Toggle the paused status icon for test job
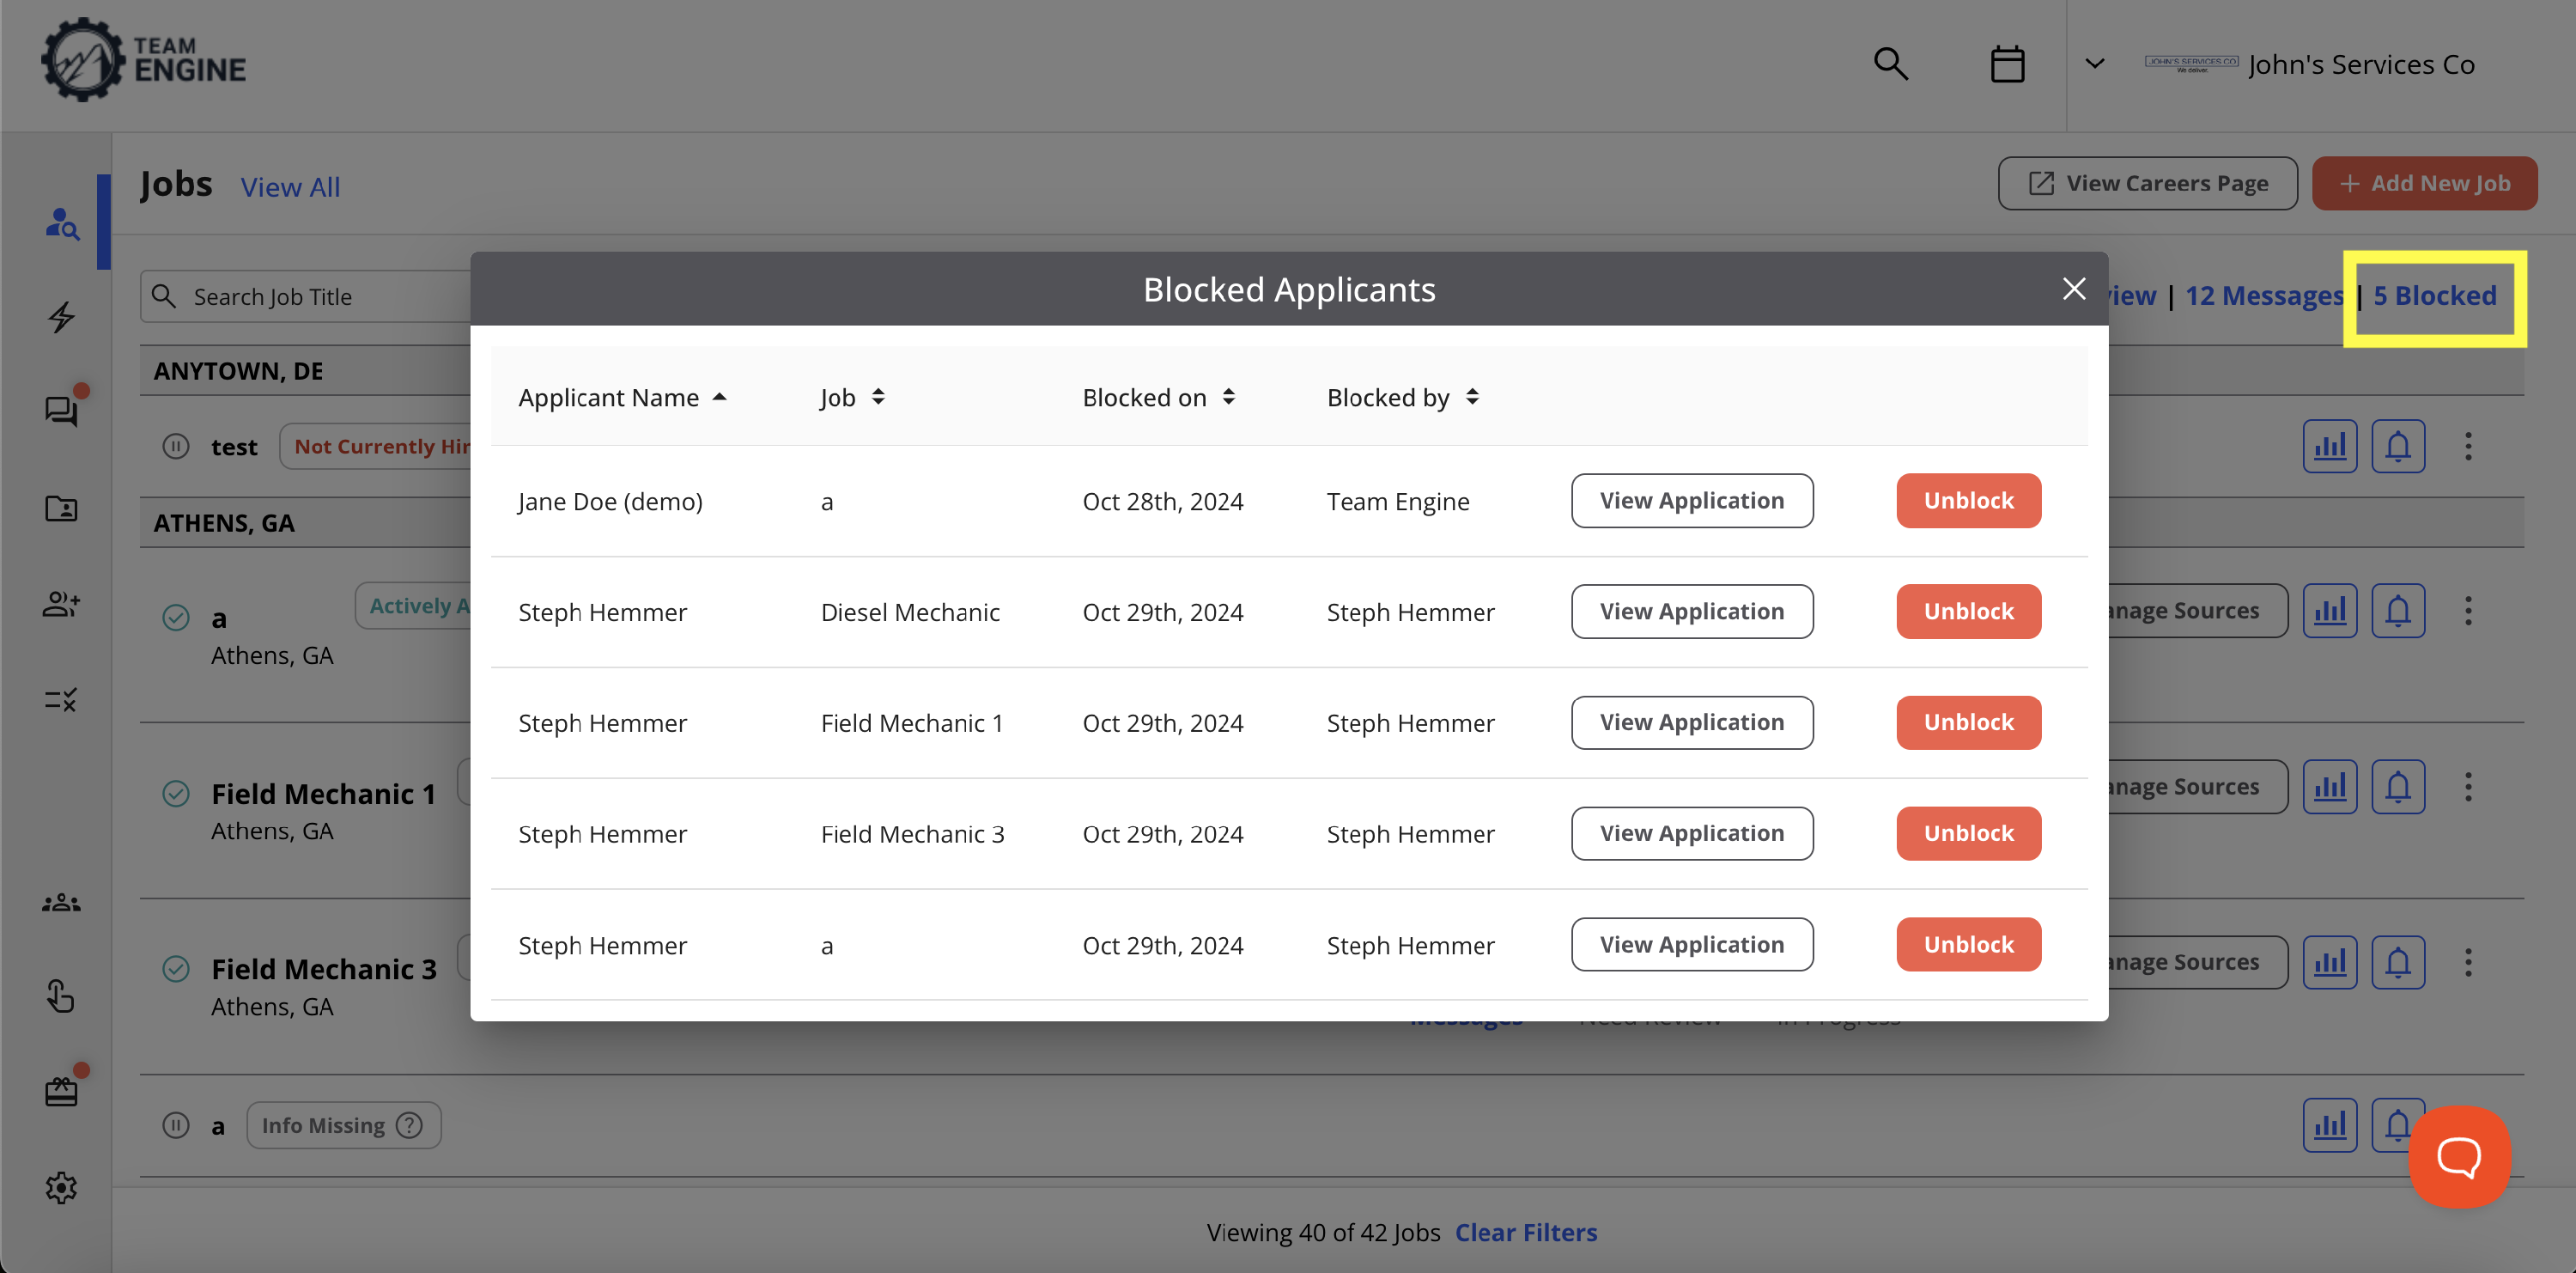Image resolution: width=2576 pixels, height=1273 pixels. (x=176, y=446)
